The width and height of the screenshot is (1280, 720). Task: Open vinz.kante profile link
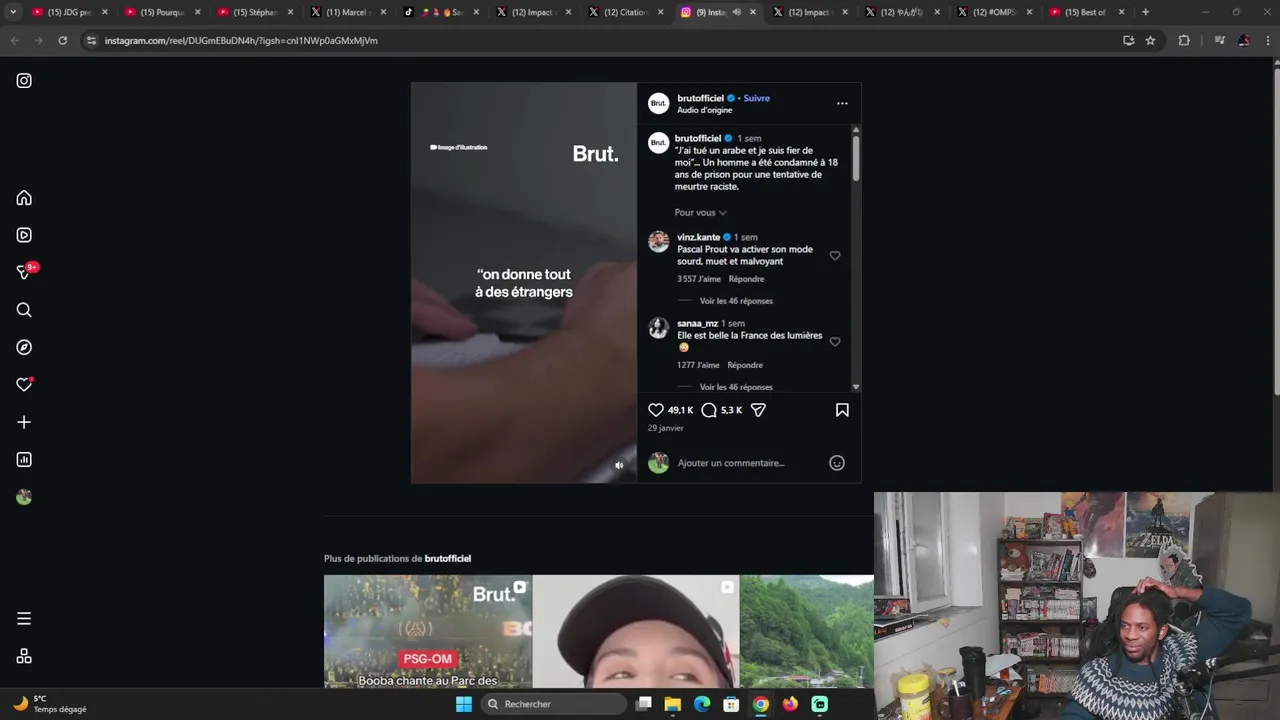point(698,237)
